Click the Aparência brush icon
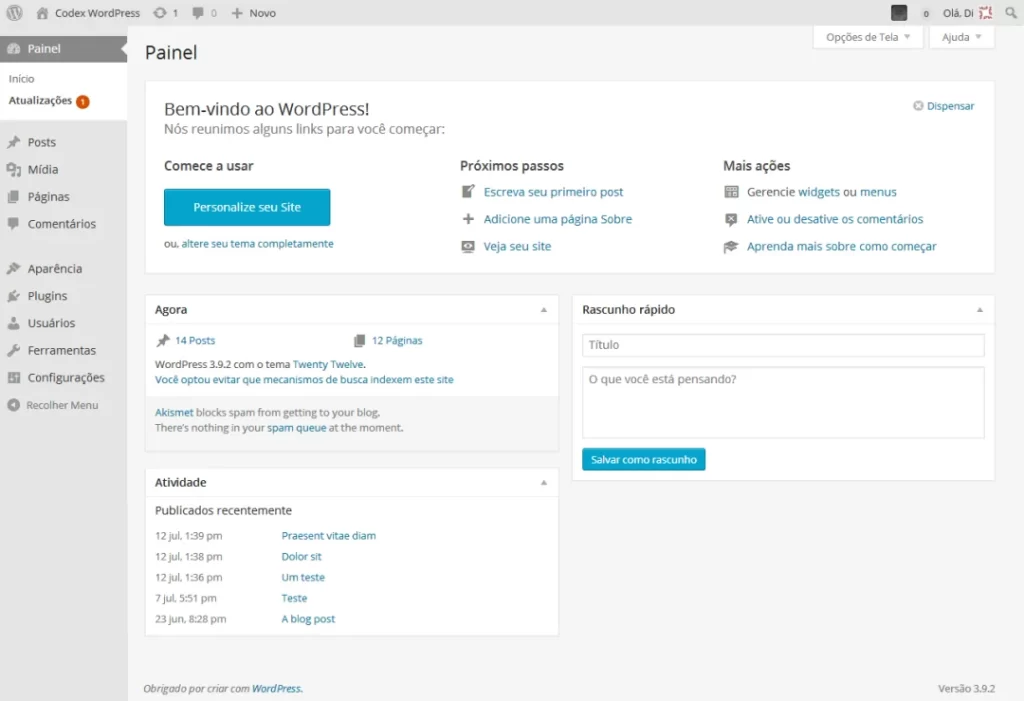This screenshot has height=701, width=1024. pos(14,269)
